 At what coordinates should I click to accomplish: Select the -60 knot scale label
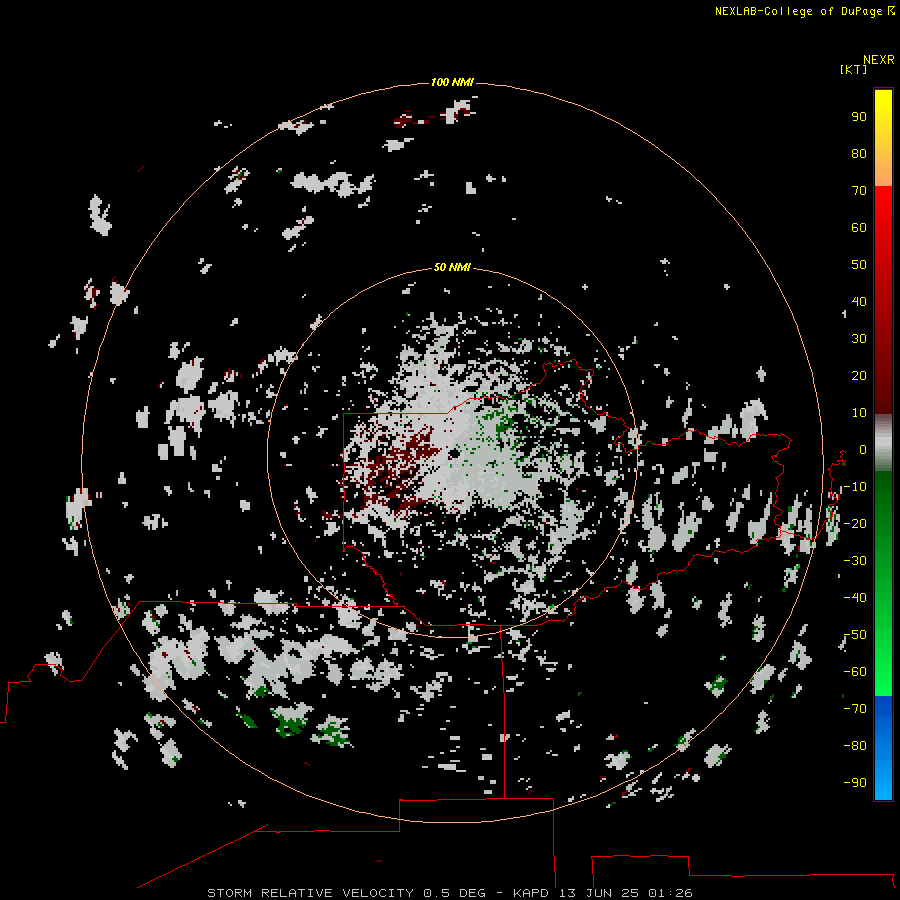pyautogui.click(x=855, y=672)
